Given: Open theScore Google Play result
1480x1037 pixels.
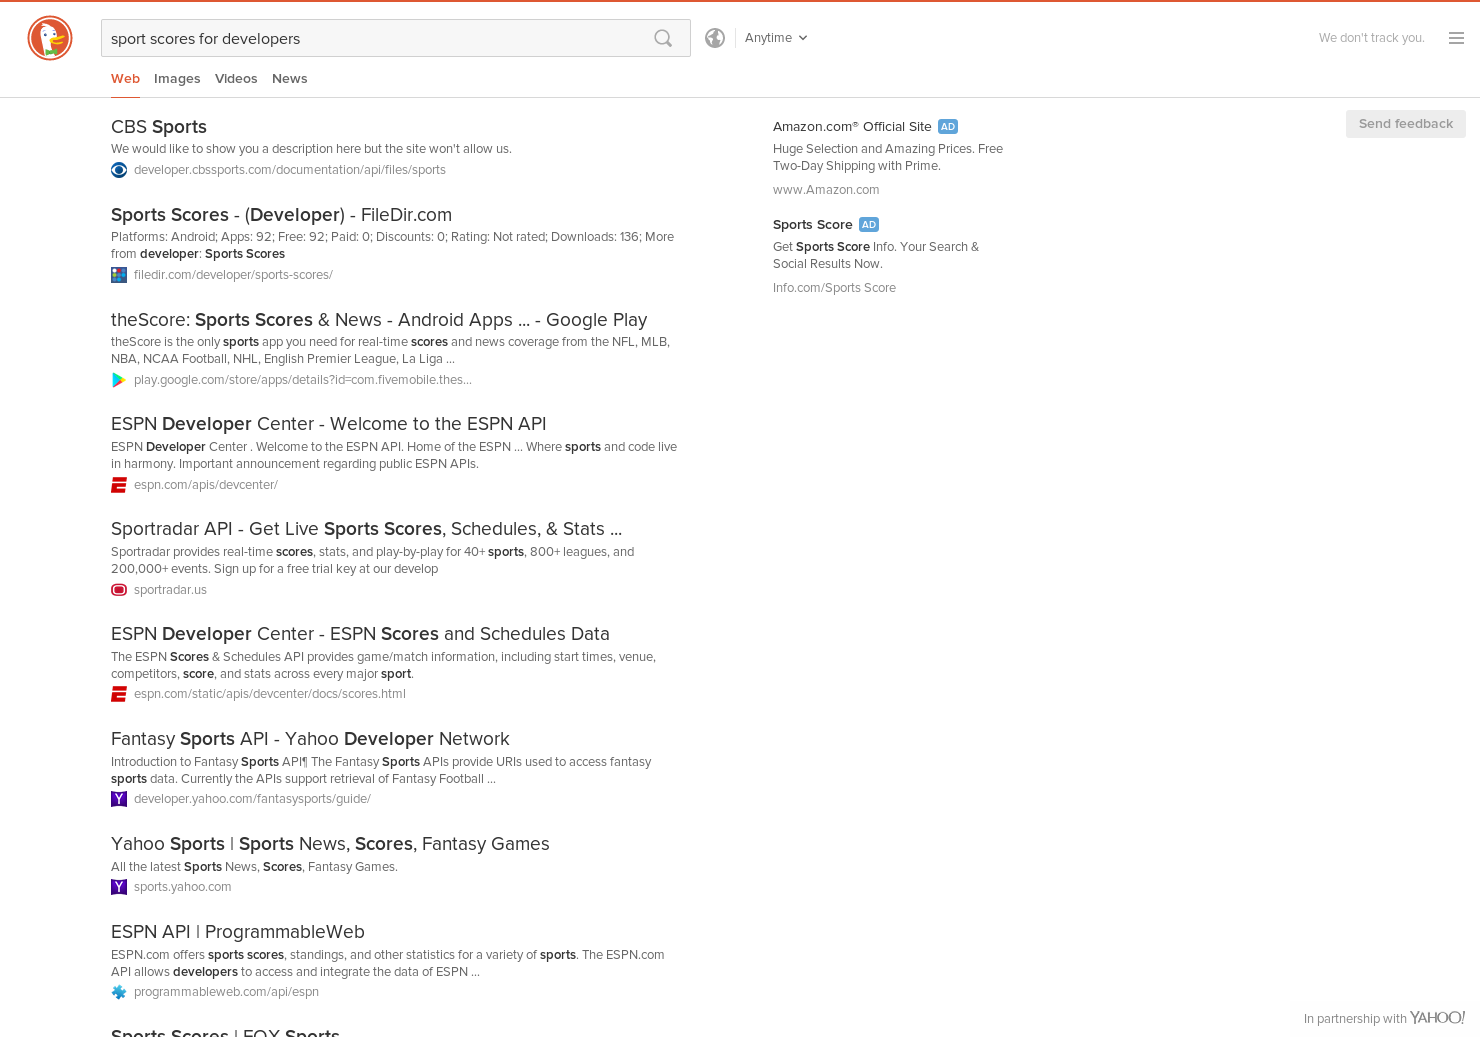Looking at the screenshot, I should coord(379,320).
